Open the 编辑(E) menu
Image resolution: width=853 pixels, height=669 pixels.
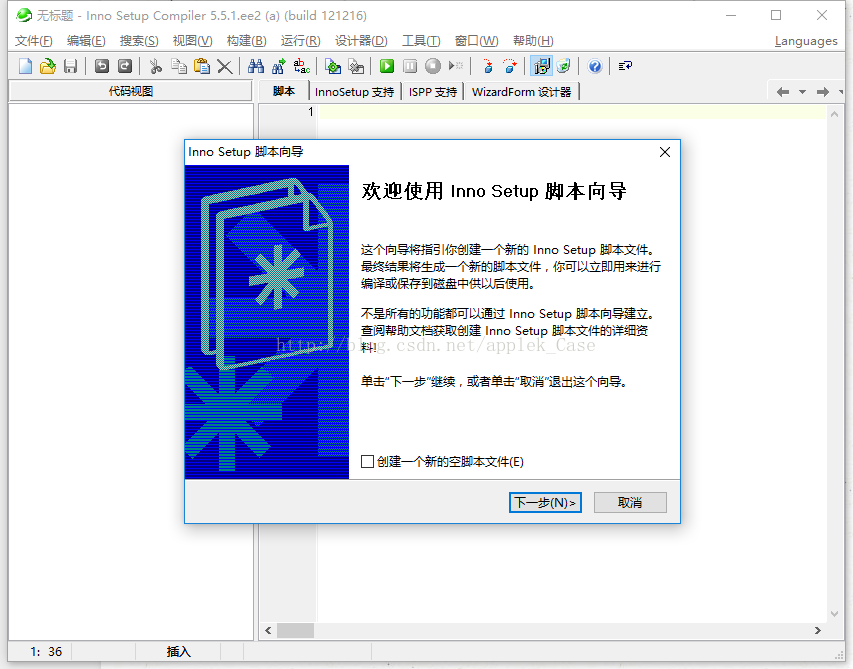pyautogui.click(x=86, y=41)
